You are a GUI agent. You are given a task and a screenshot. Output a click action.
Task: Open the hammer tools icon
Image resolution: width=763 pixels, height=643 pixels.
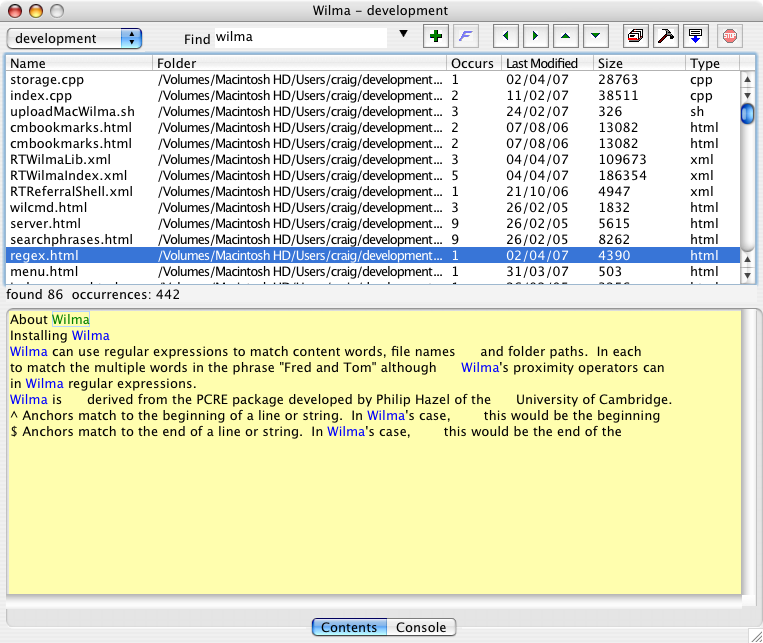pyautogui.click(x=666, y=36)
